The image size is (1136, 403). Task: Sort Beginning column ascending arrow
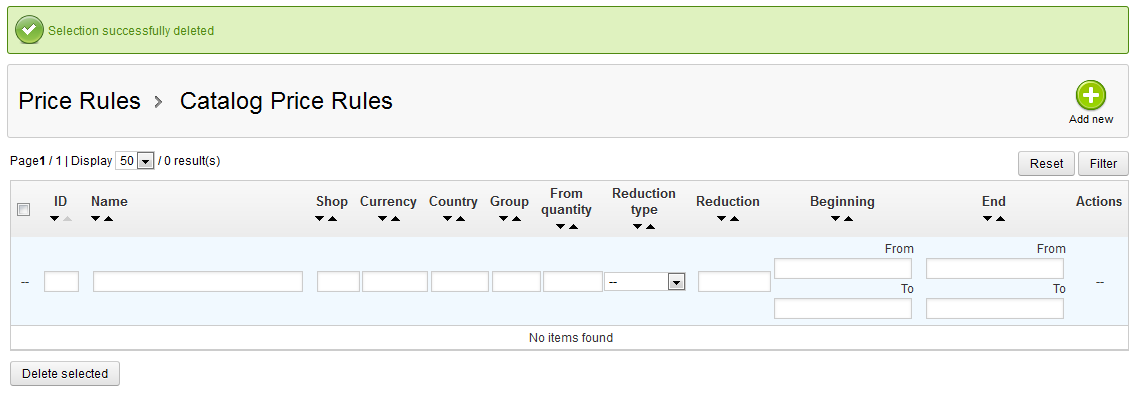click(x=848, y=219)
